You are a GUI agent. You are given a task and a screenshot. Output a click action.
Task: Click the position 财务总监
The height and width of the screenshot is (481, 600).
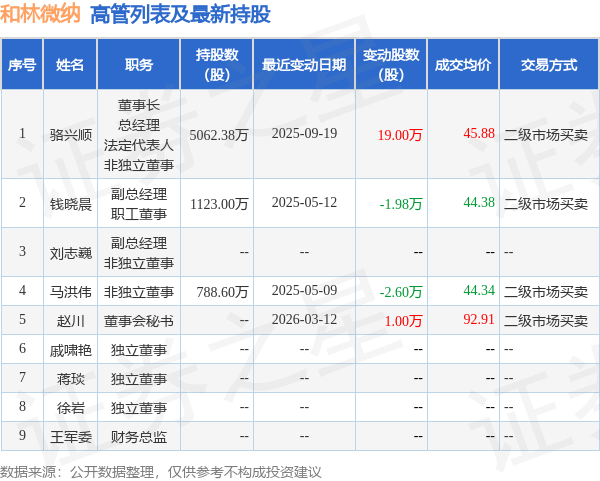pos(139,437)
